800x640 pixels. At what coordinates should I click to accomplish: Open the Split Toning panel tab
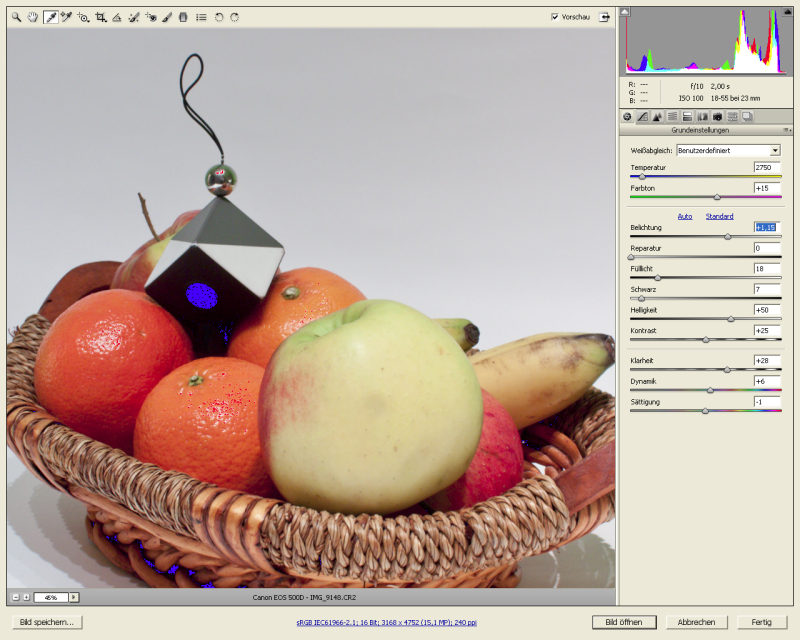coord(687,117)
